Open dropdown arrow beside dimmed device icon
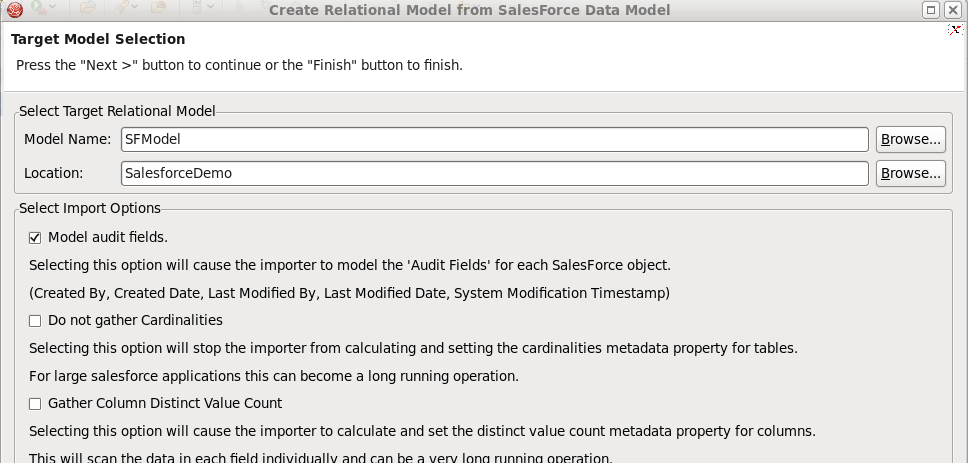968x463 pixels. (210, 7)
